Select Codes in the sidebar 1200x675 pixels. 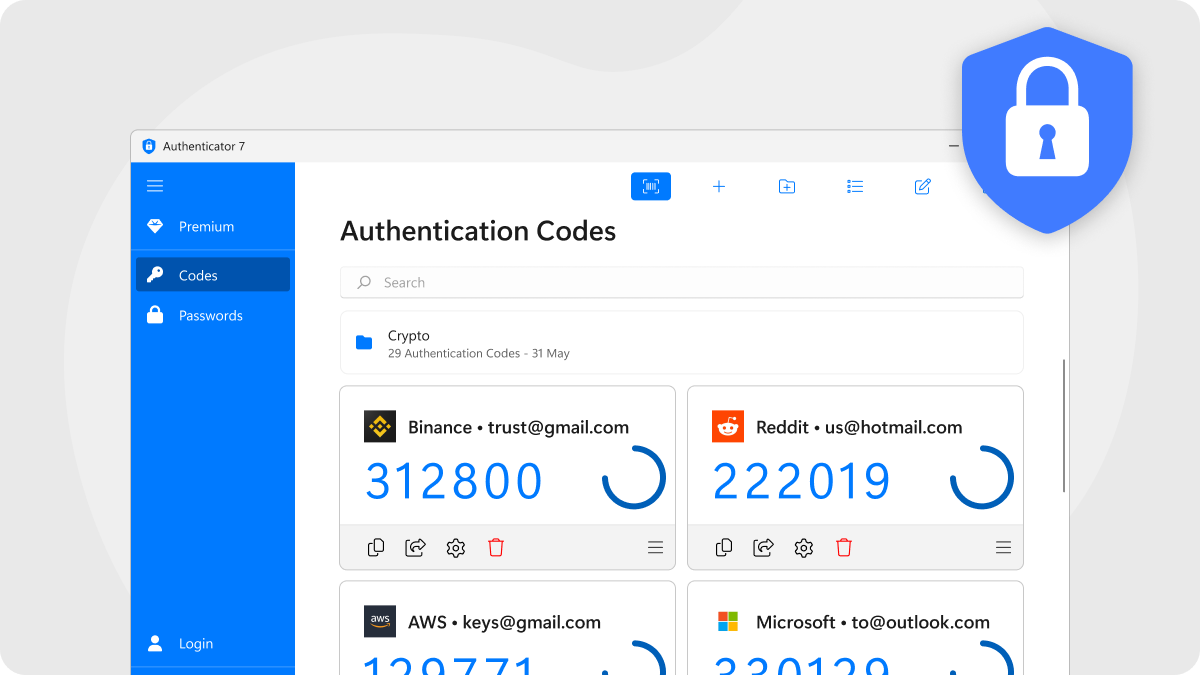coord(212,275)
